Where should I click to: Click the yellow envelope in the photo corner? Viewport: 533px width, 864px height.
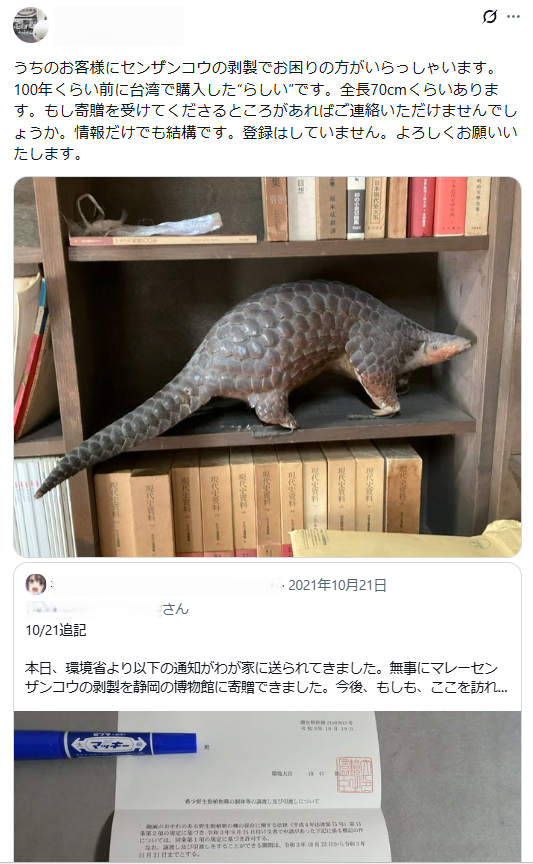pyautogui.click(x=405, y=541)
